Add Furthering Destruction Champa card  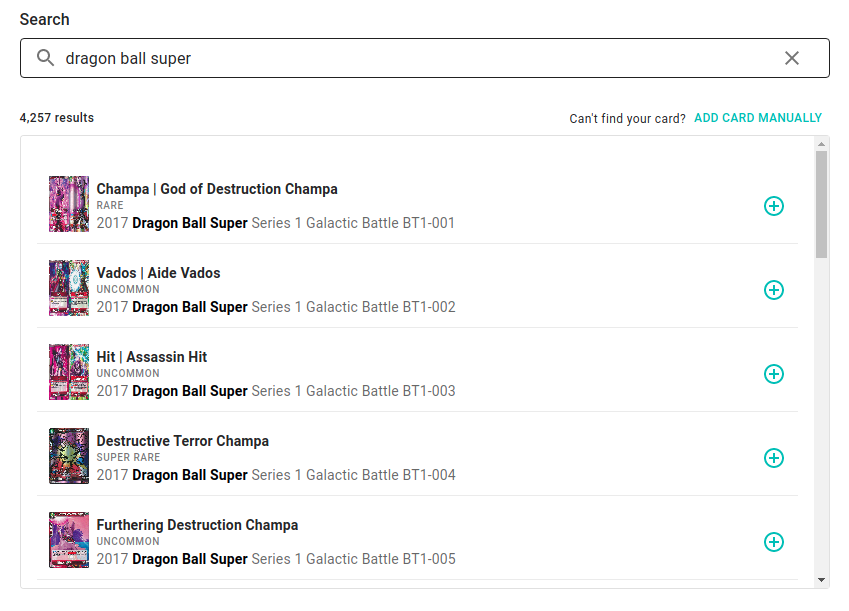coord(773,542)
